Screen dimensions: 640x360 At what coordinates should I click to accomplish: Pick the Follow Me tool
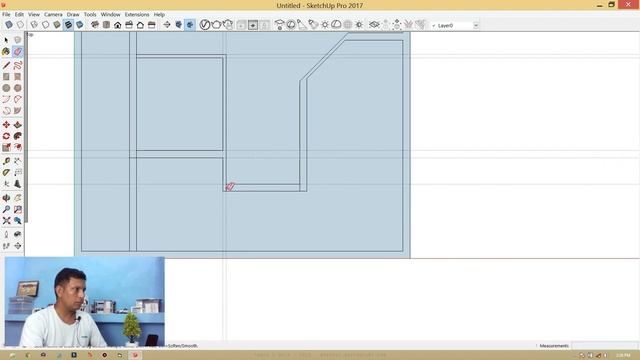[18, 136]
